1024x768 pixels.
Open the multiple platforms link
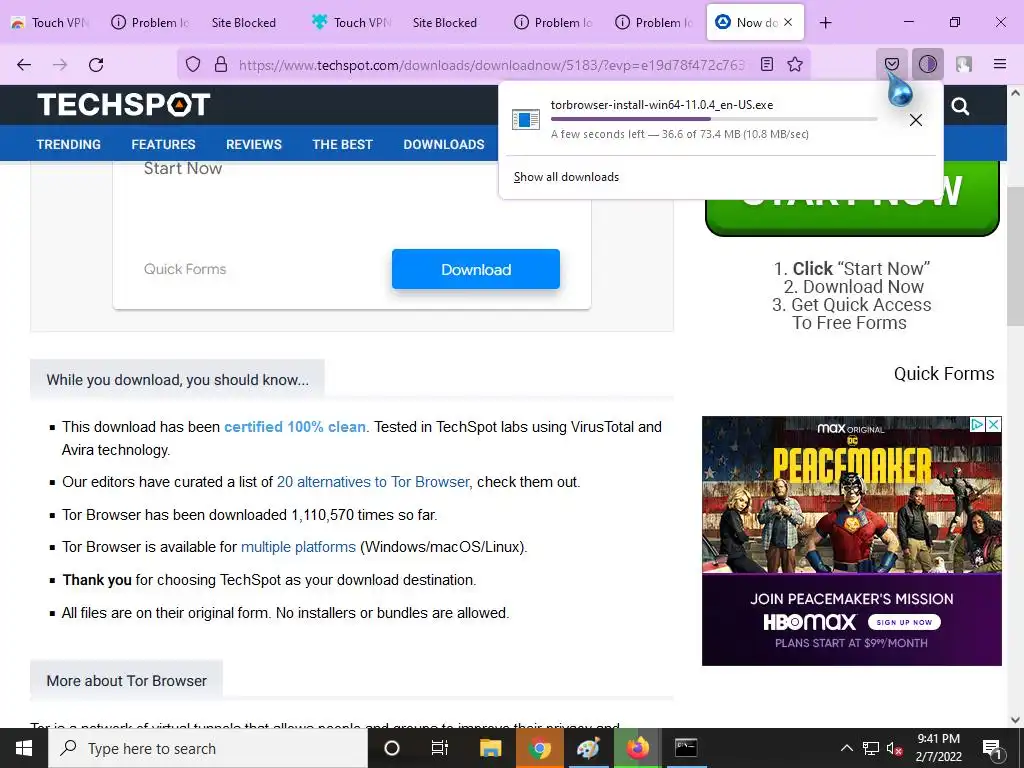click(x=298, y=547)
